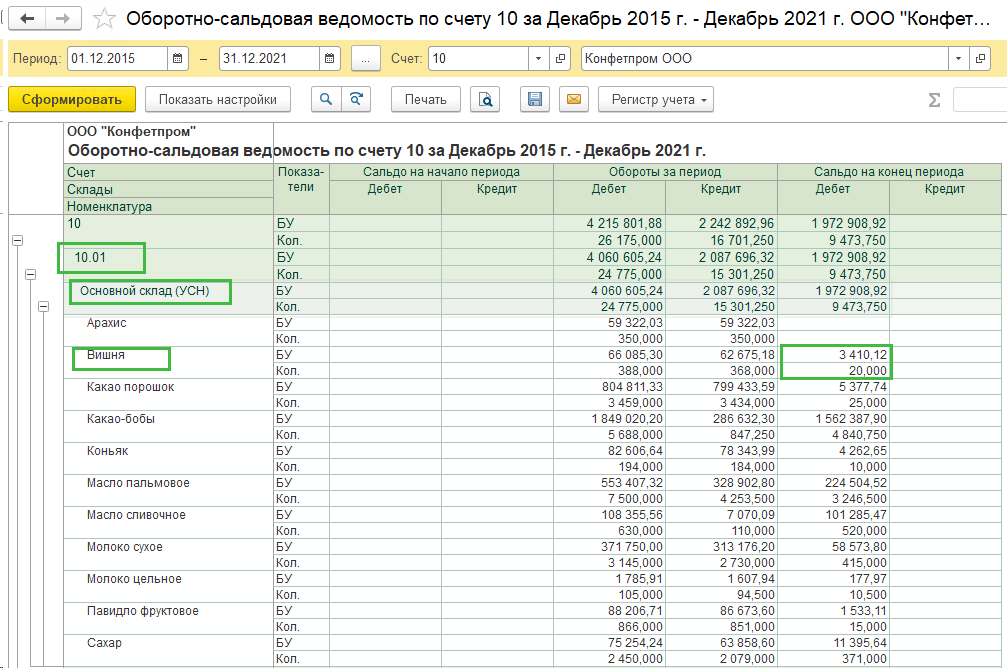Click the Печать button
Screen dimensions: 1007x668
(426, 100)
